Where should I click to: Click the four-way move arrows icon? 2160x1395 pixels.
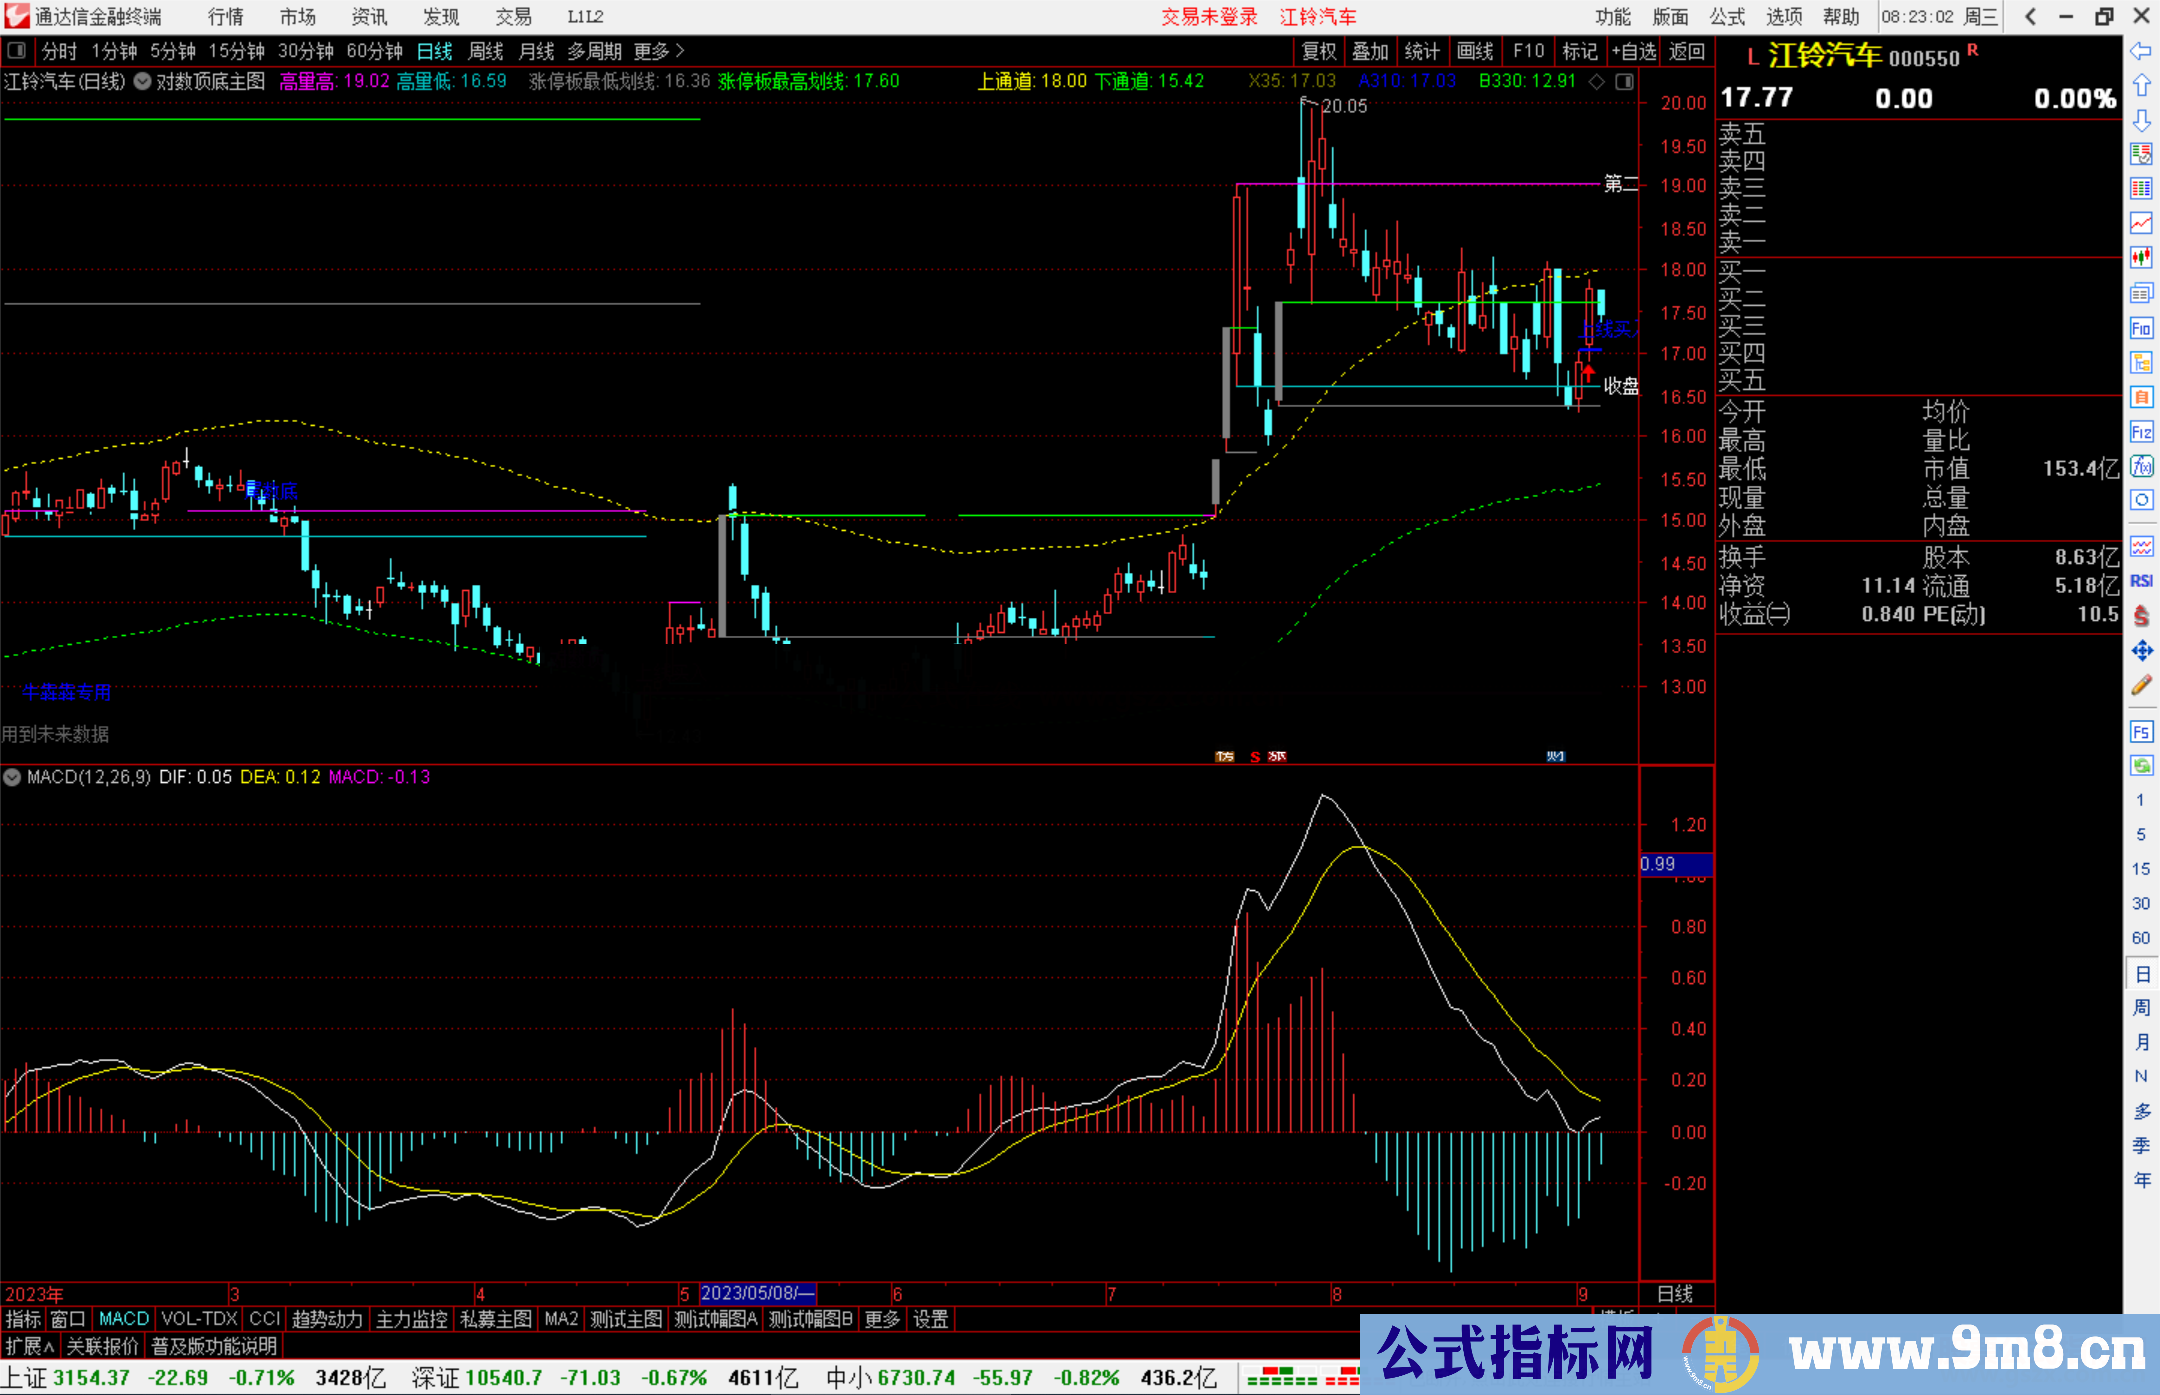(2141, 651)
